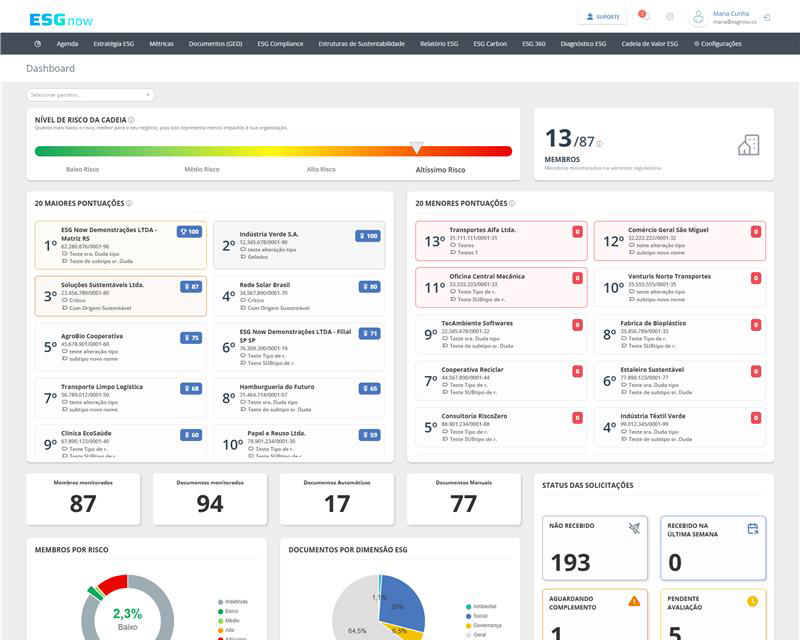
Task: Click the warning icon on Aguardando Complemento
Action: coord(634,601)
